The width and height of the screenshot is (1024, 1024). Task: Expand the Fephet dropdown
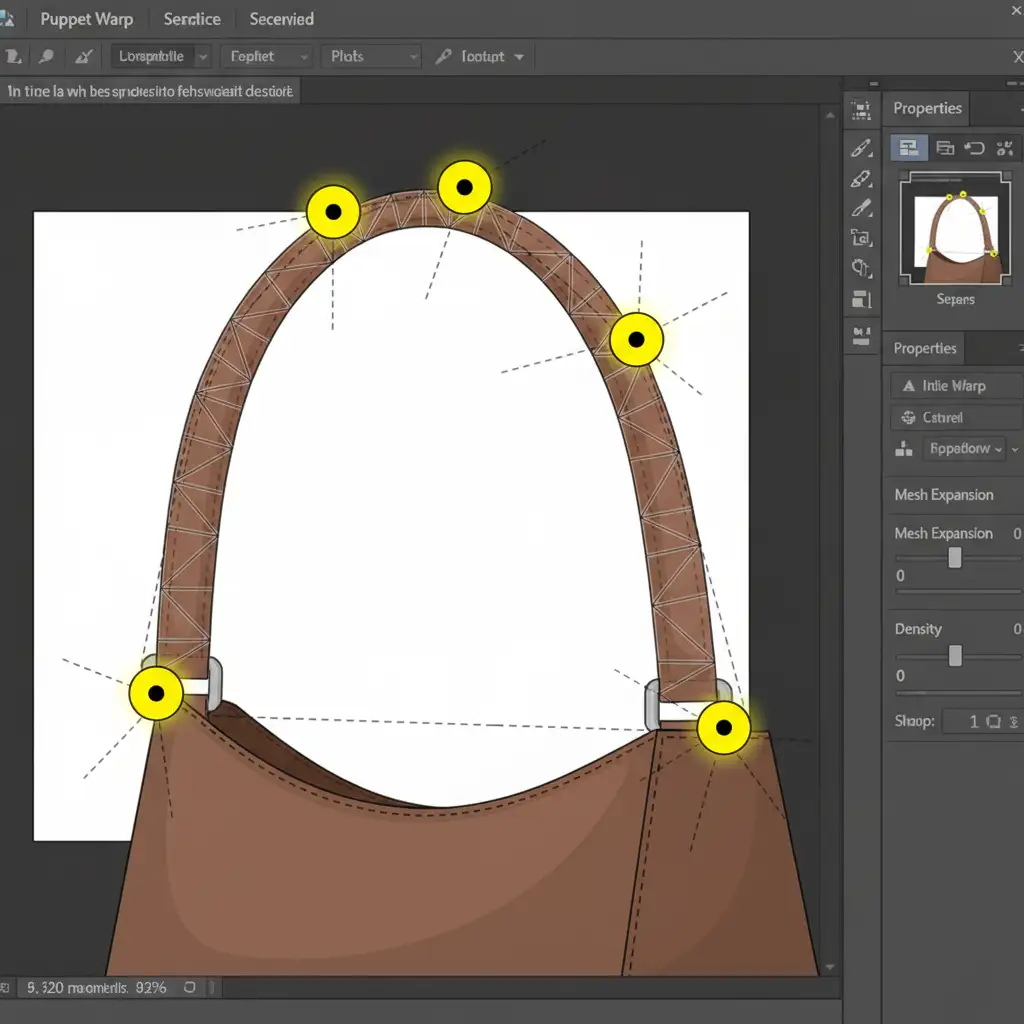(265, 57)
